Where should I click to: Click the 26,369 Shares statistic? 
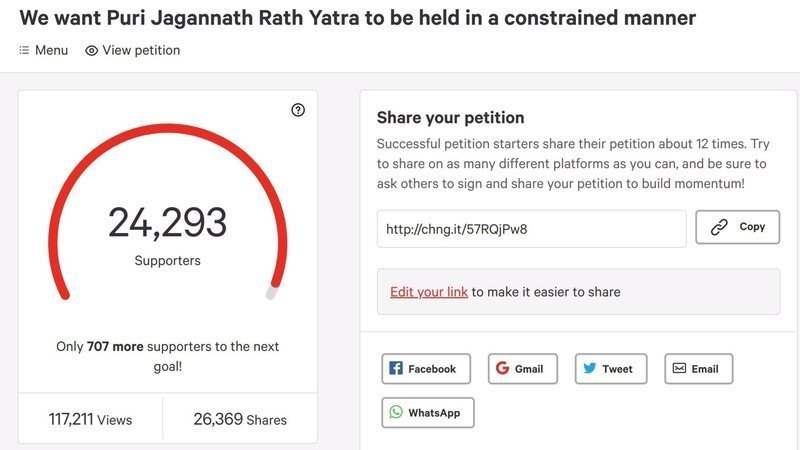click(240, 420)
